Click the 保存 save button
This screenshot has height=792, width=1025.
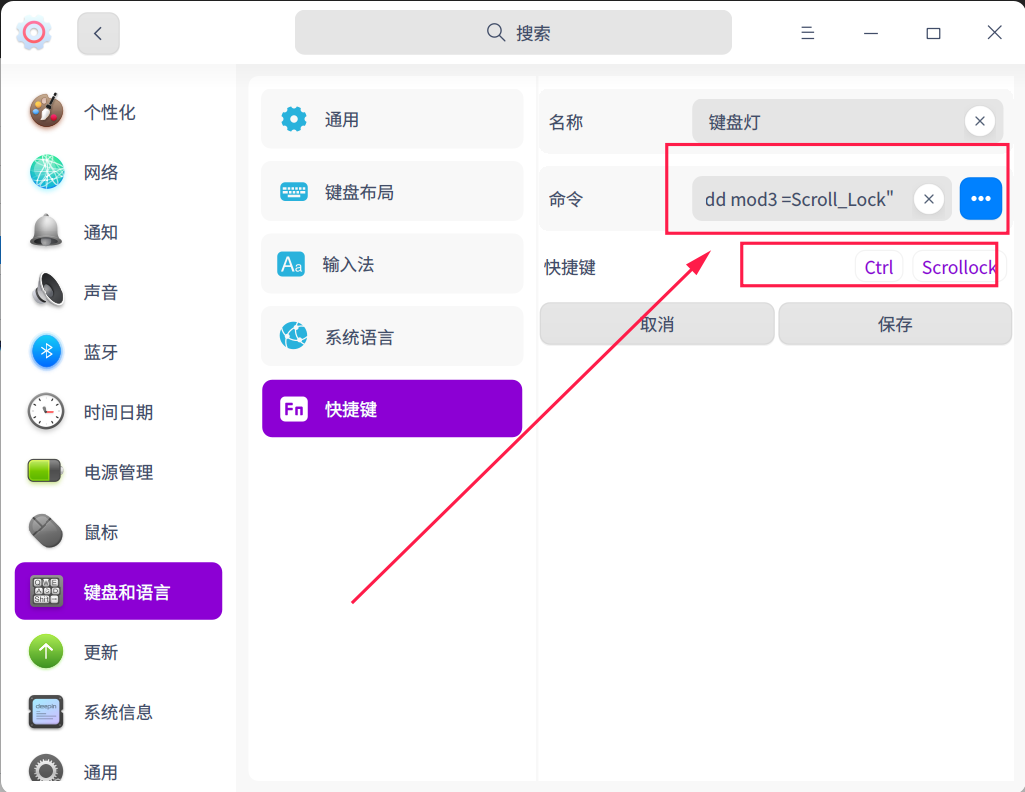pos(895,323)
